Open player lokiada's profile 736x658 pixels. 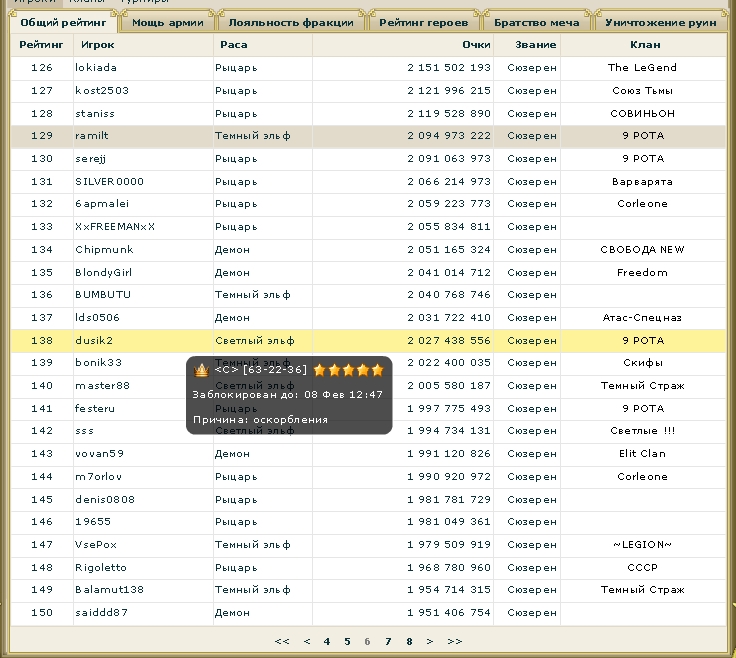point(96,68)
